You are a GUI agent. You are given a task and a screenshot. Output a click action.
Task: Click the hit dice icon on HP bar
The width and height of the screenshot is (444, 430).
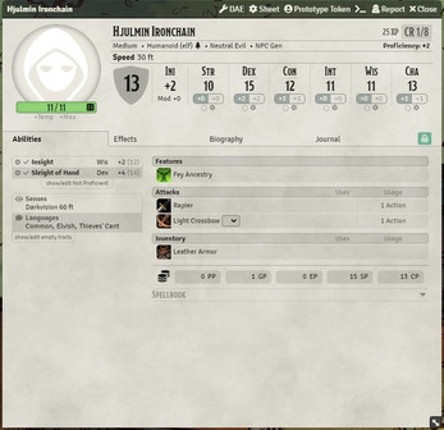pos(90,107)
